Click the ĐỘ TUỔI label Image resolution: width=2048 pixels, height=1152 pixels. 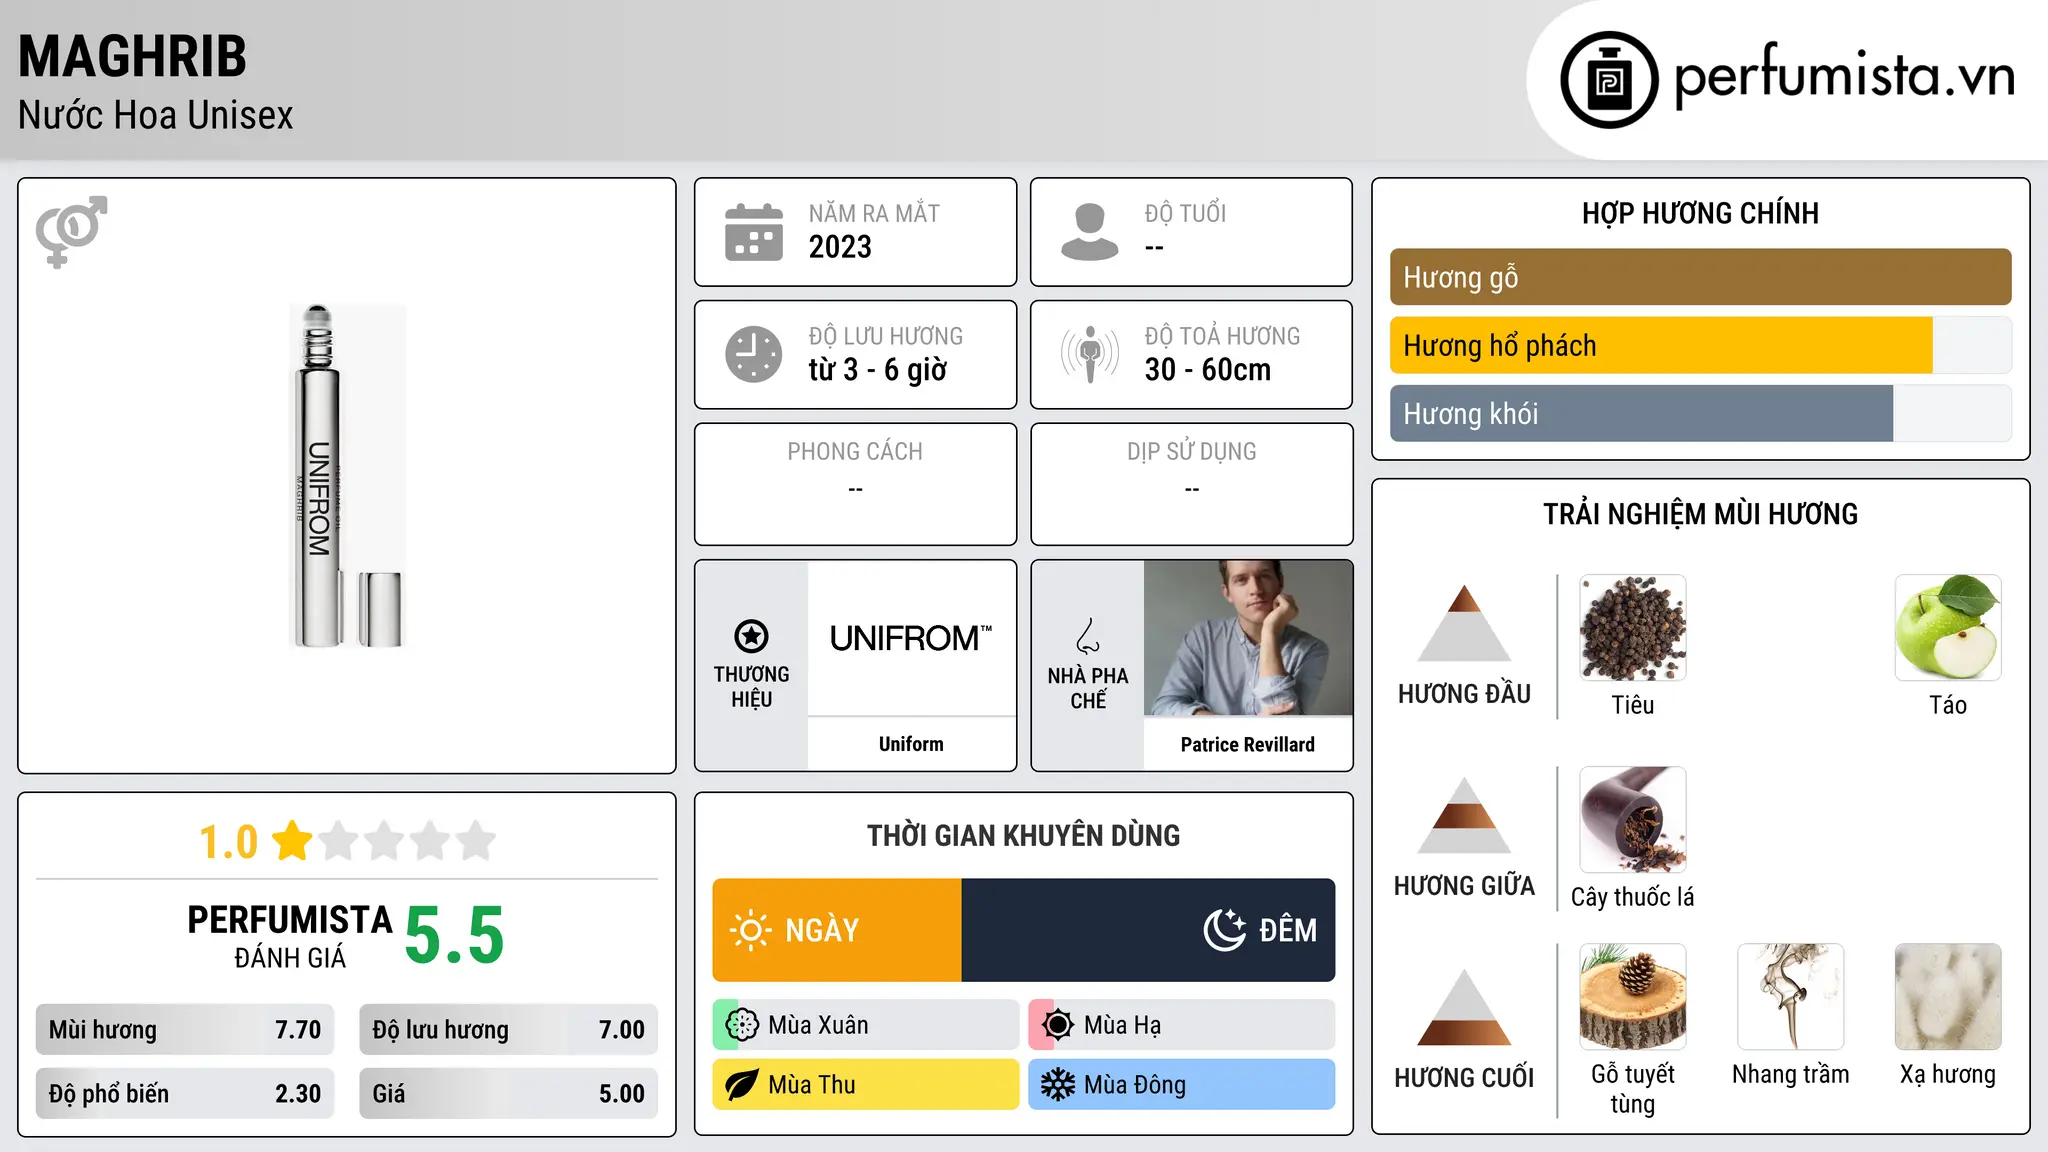(1185, 213)
